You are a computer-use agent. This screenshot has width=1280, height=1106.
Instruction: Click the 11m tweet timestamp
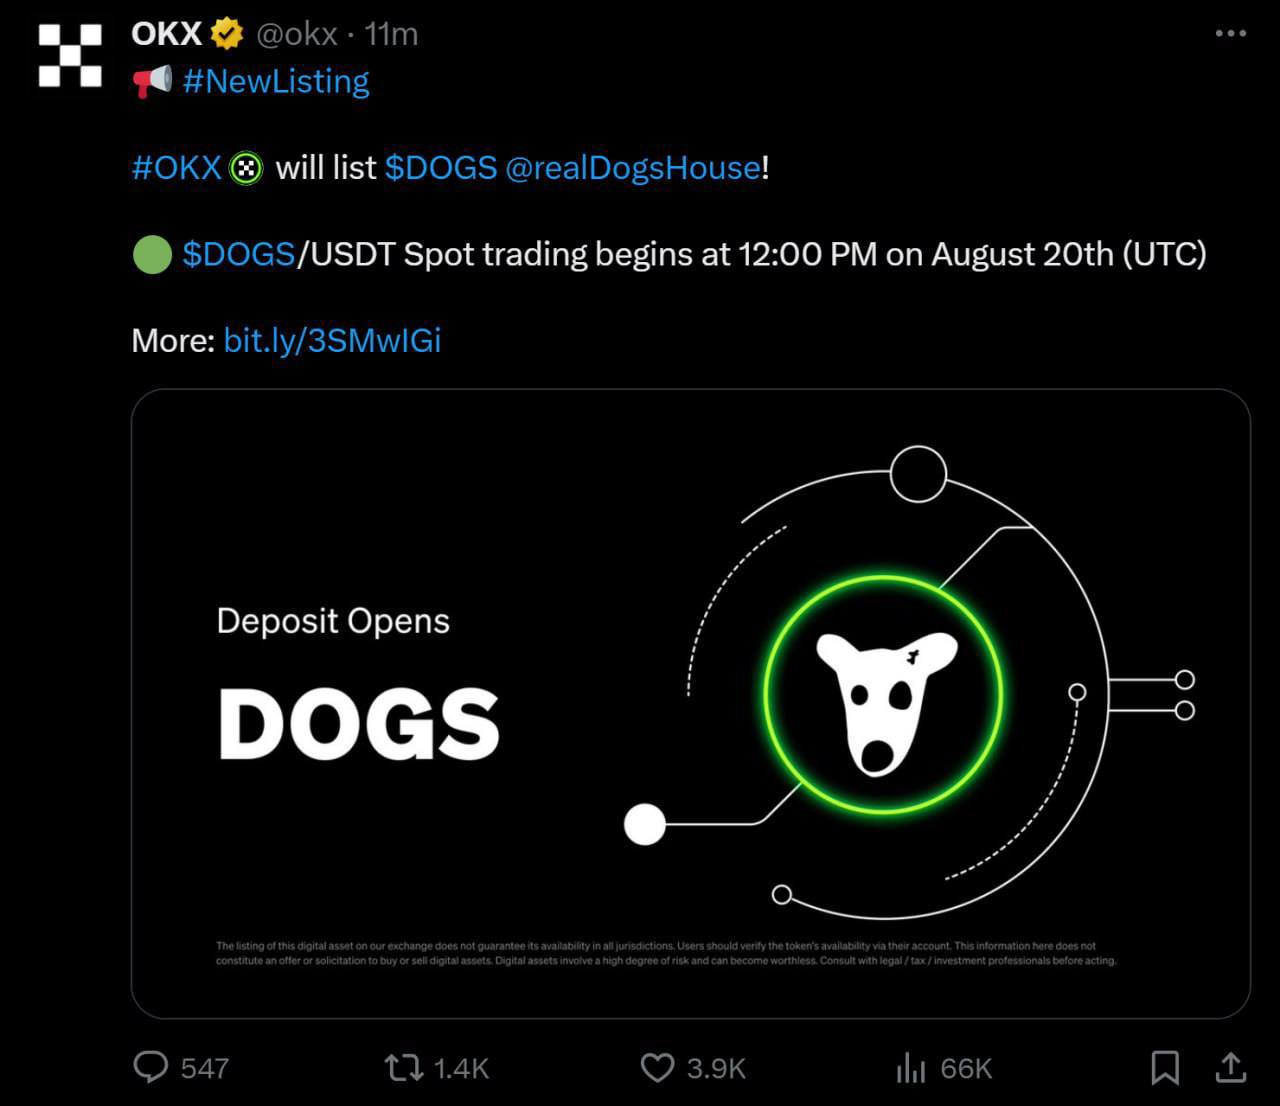(x=391, y=34)
